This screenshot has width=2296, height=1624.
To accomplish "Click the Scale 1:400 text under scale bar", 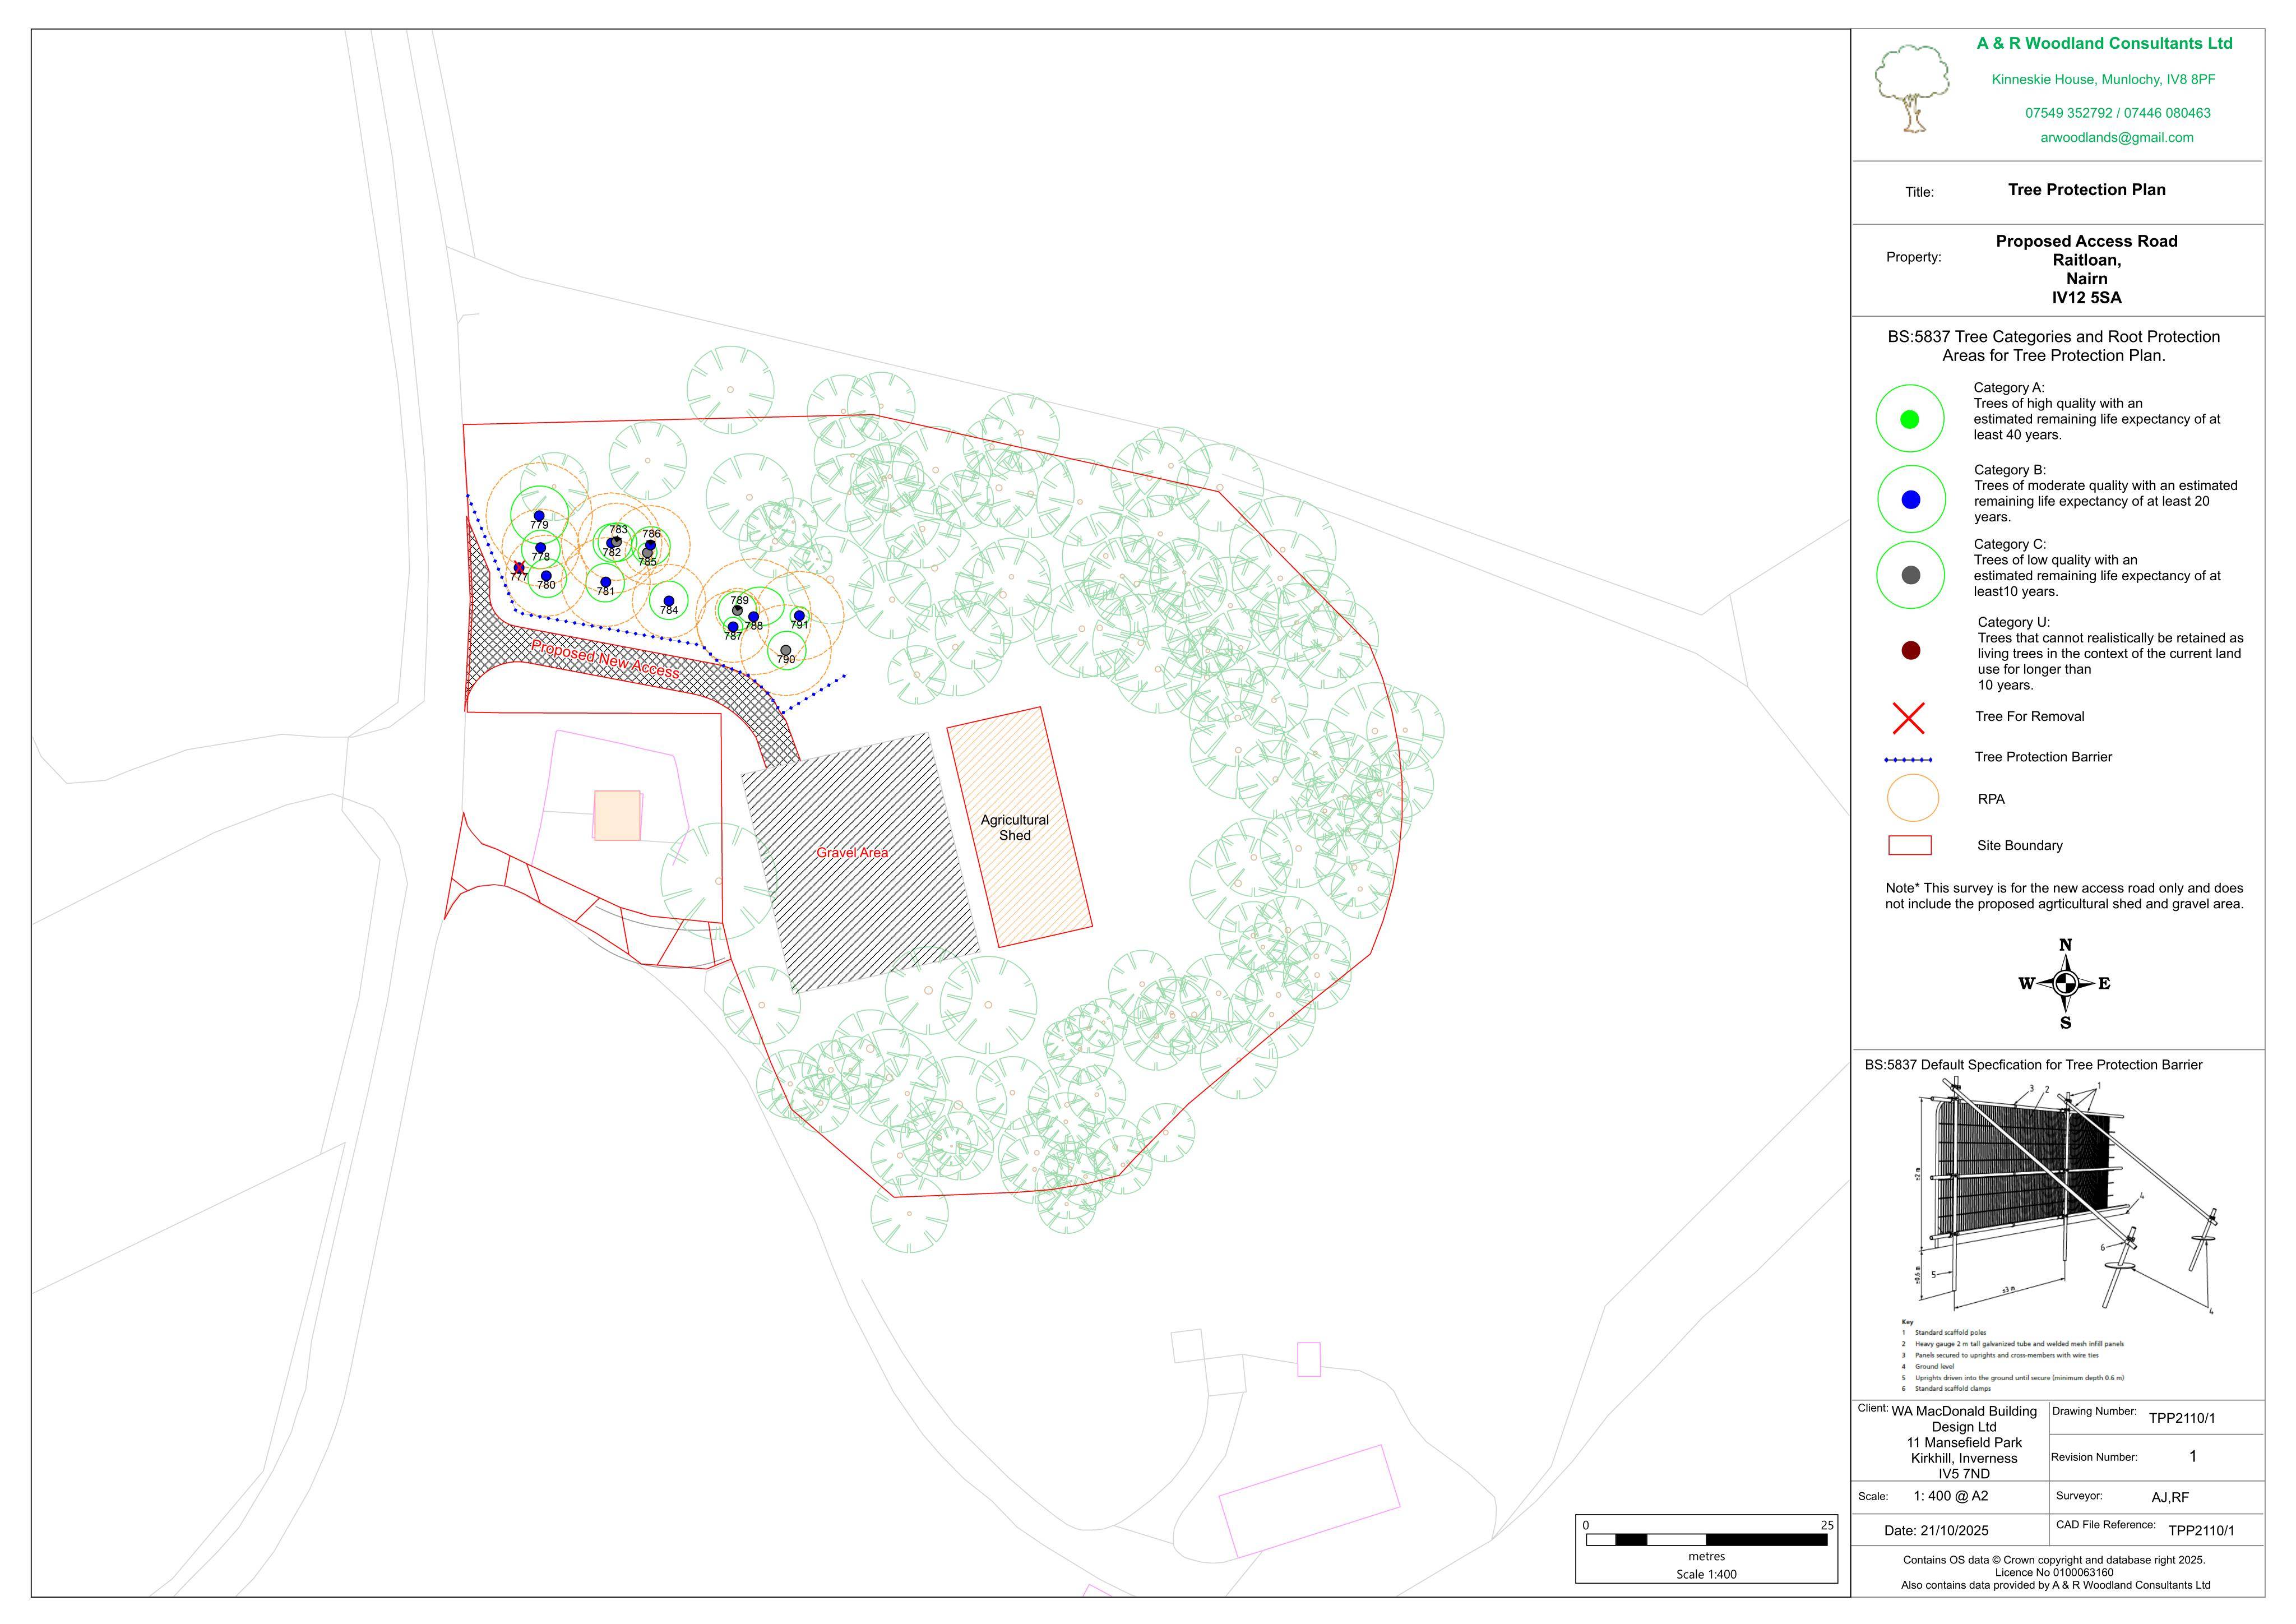I will point(1706,1574).
